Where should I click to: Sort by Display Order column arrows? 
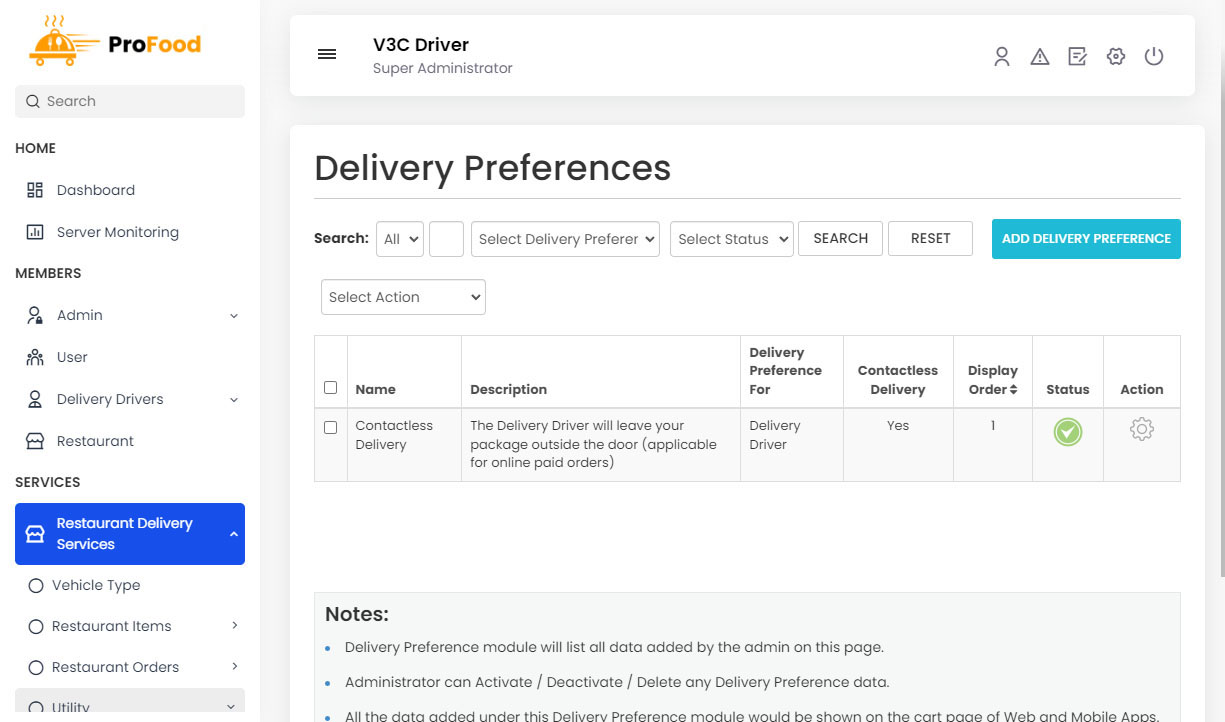pos(1013,390)
